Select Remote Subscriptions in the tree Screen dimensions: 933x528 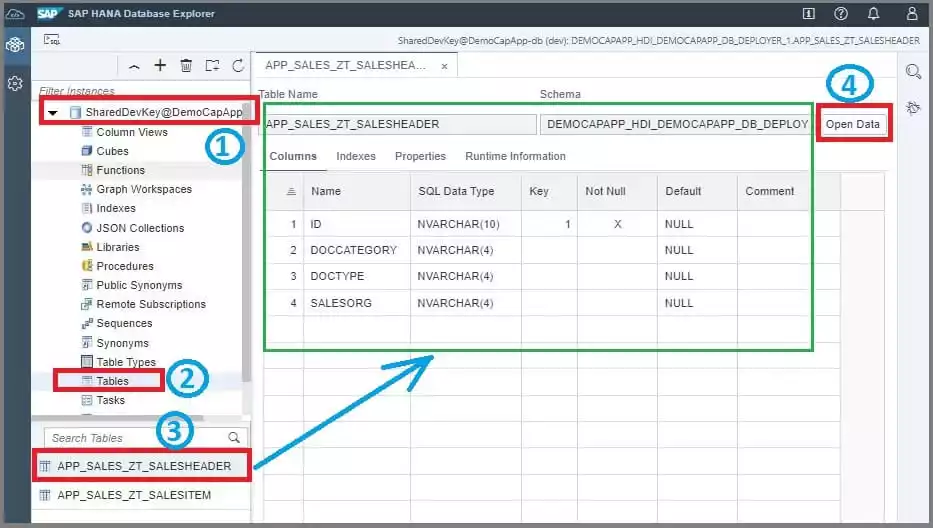[x=151, y=304]
